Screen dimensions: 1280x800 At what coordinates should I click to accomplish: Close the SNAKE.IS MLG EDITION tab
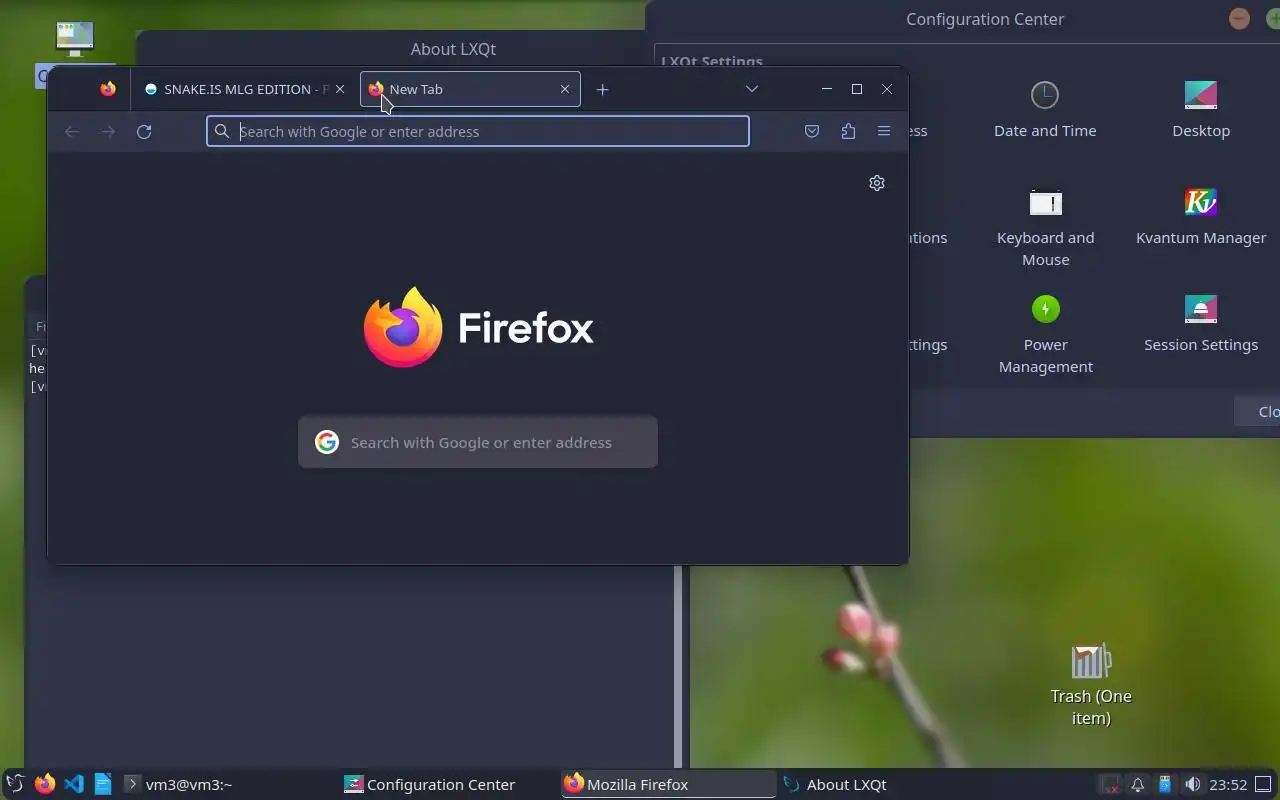point(340,89)
